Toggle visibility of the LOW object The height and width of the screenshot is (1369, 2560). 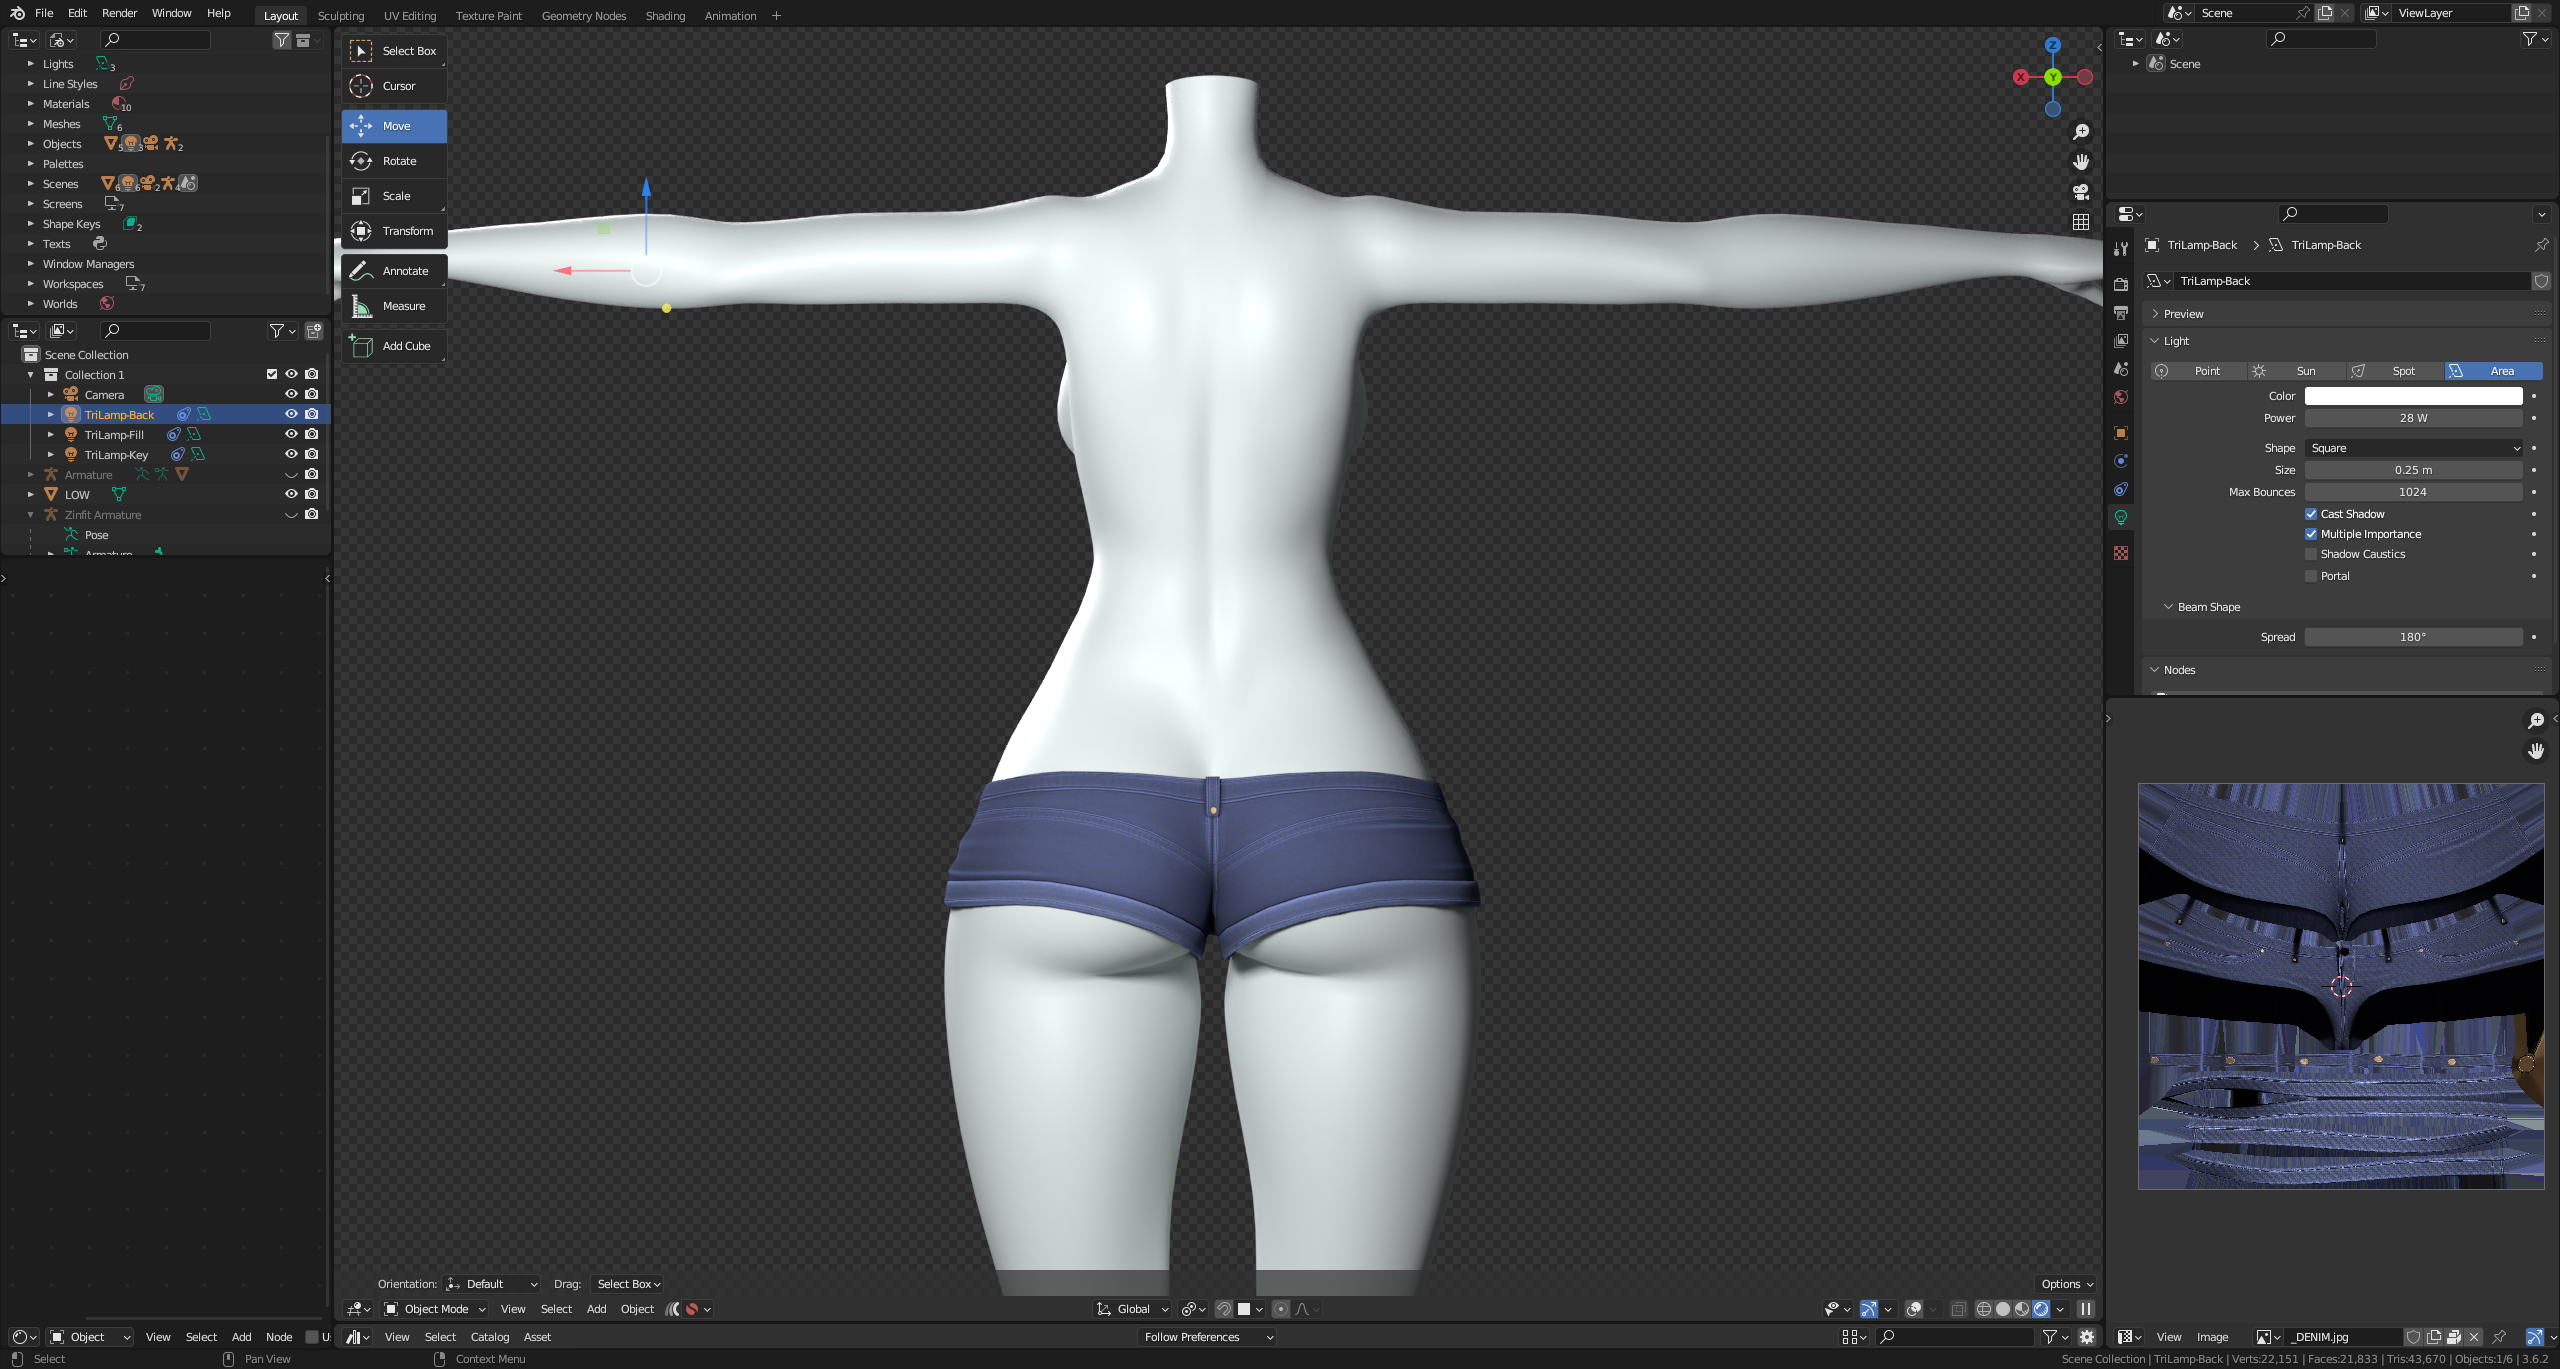291,494
